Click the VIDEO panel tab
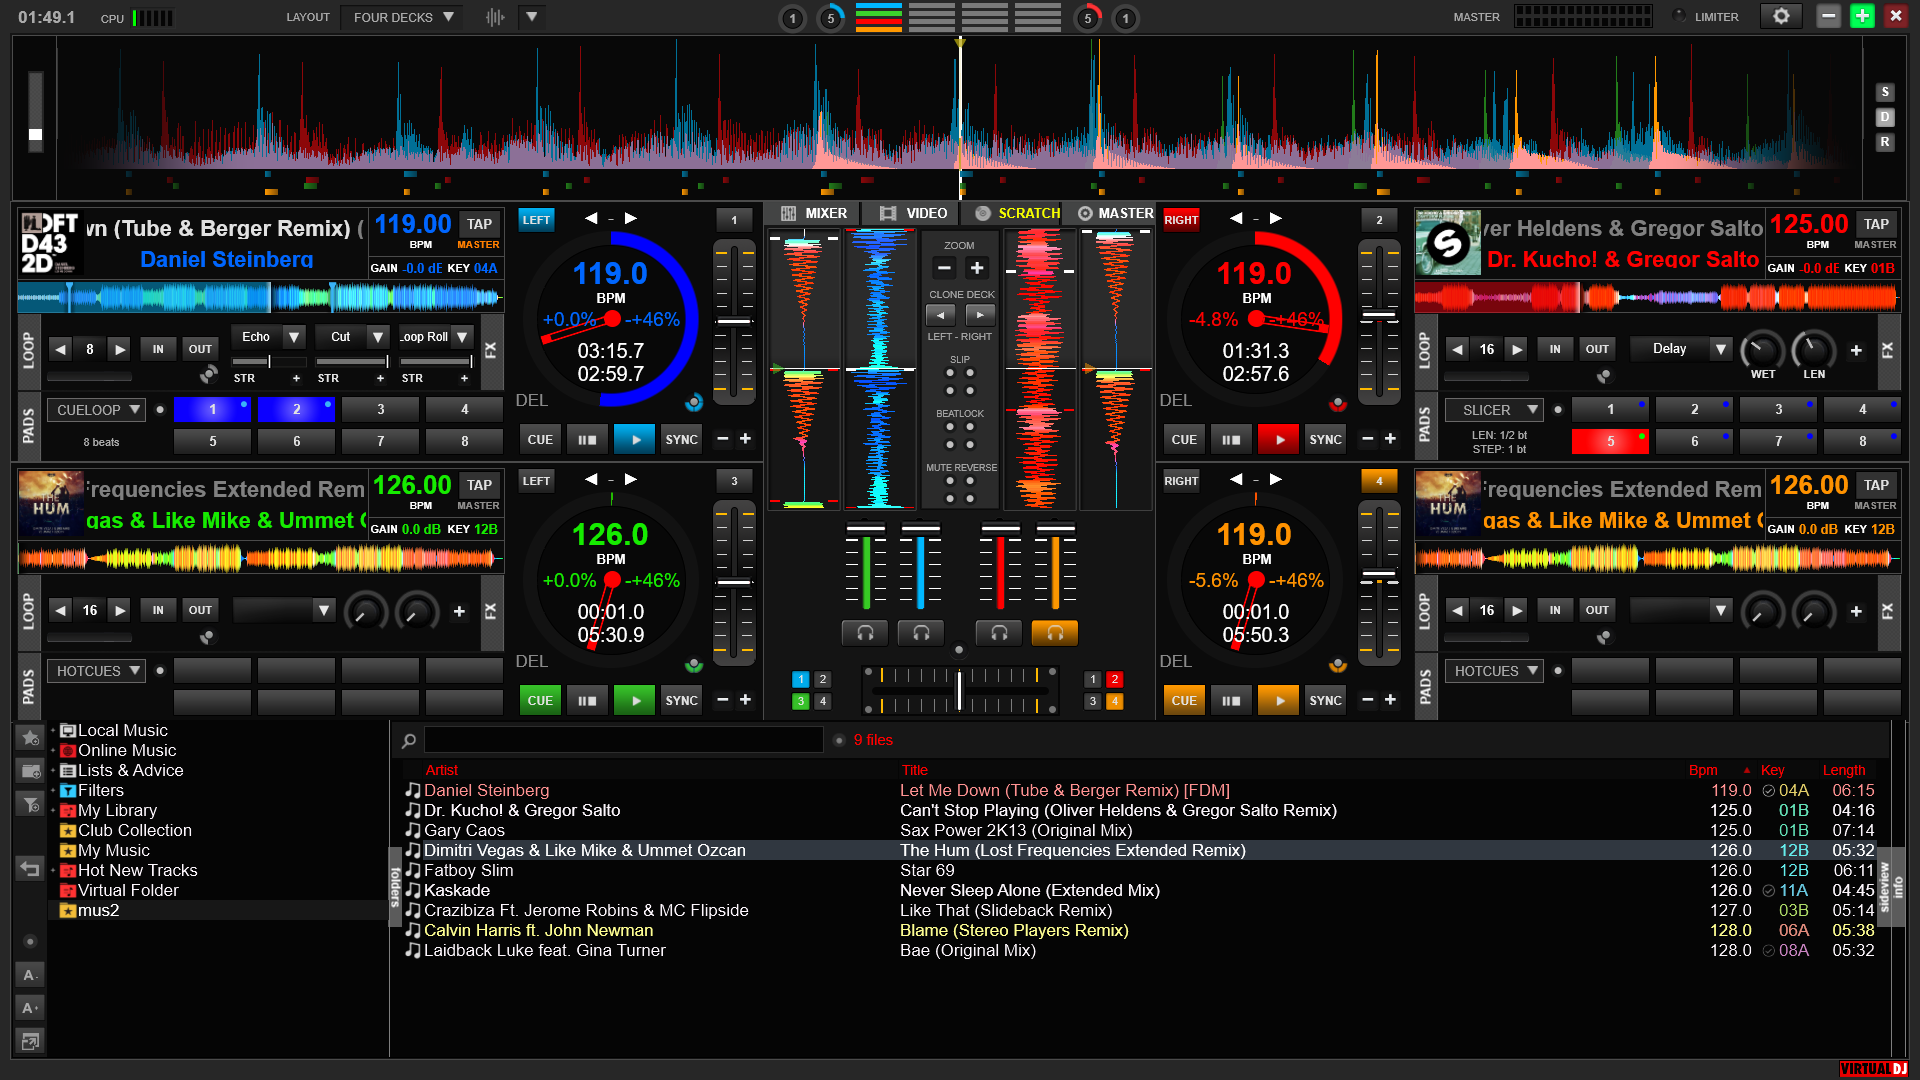Image resolution: width=1920 pixels, height=1080 pixels. point(913,212)
